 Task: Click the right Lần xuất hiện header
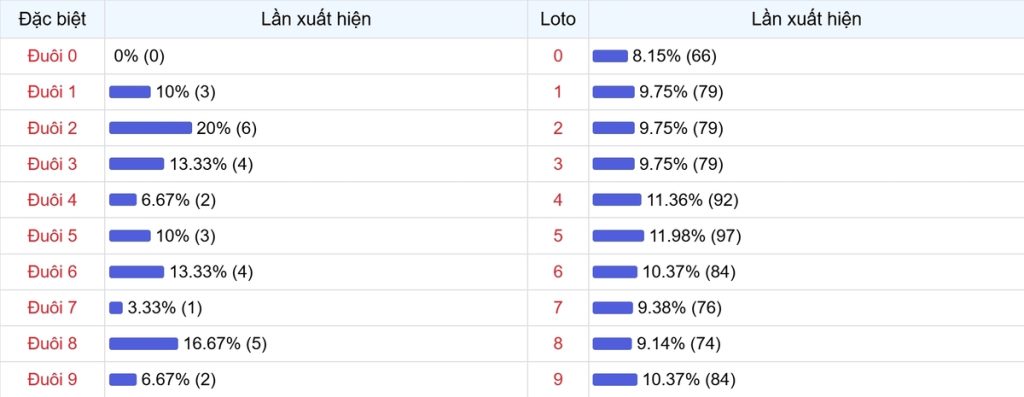806,19
